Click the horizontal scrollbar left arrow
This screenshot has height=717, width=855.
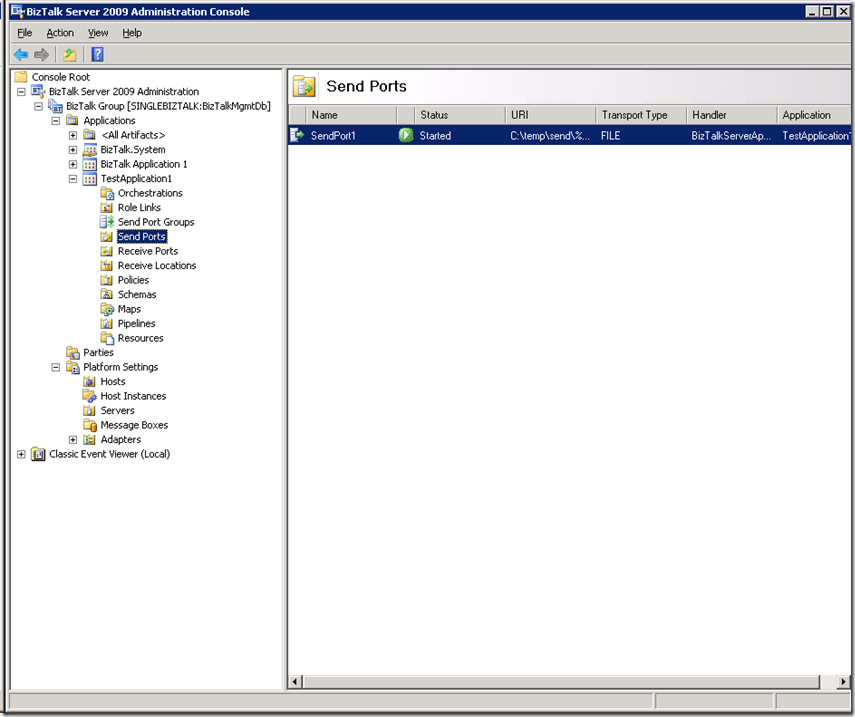tap(295, 682)
